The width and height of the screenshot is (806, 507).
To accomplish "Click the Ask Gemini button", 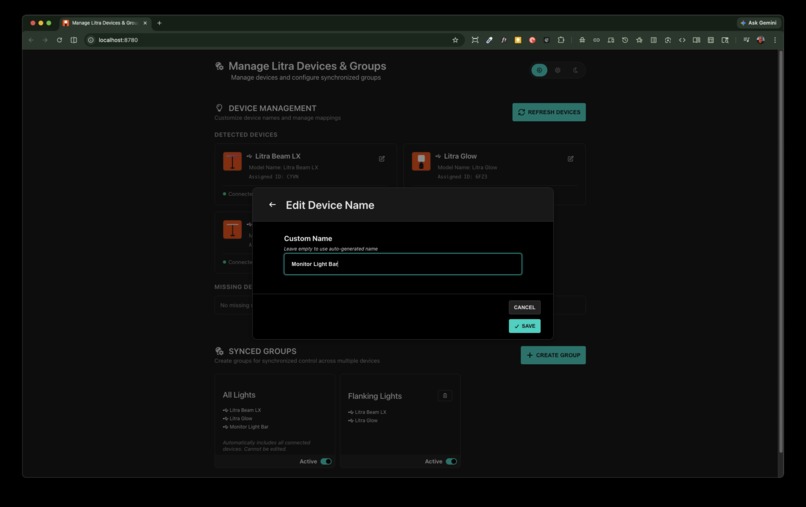I will 759,23.
